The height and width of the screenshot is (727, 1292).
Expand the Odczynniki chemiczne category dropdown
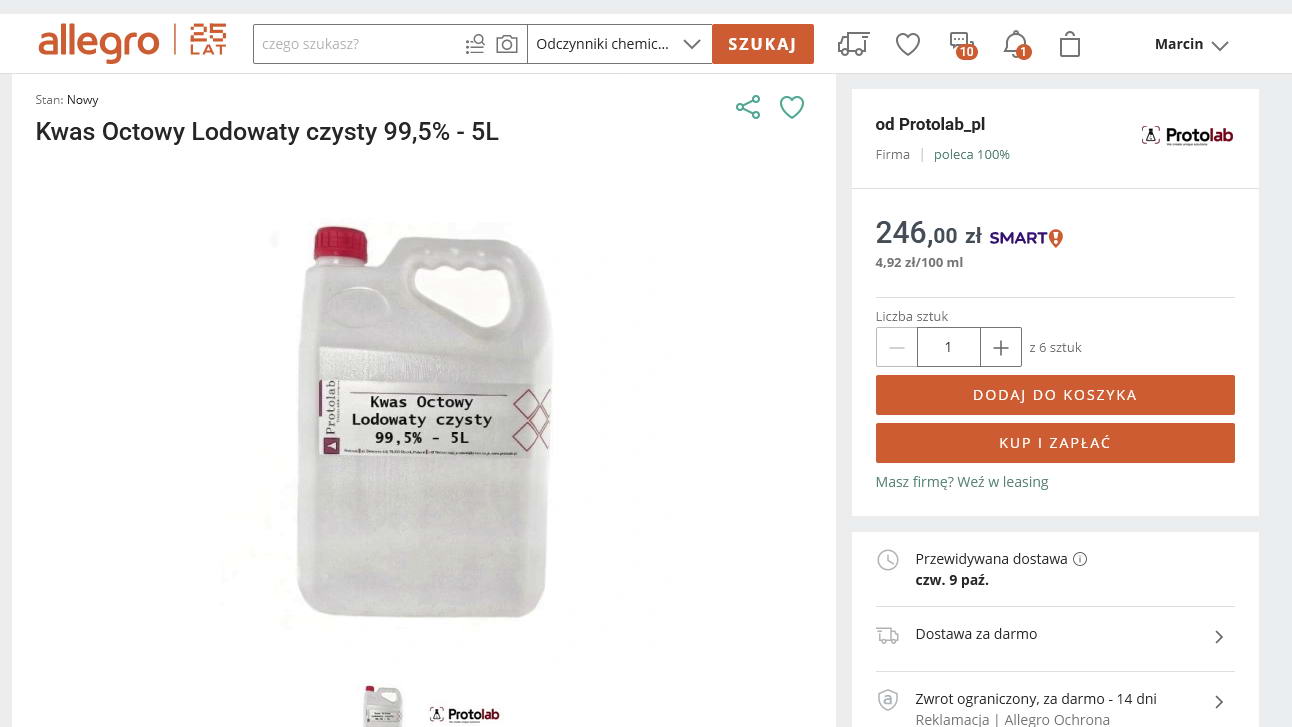[x=619, y=44]
